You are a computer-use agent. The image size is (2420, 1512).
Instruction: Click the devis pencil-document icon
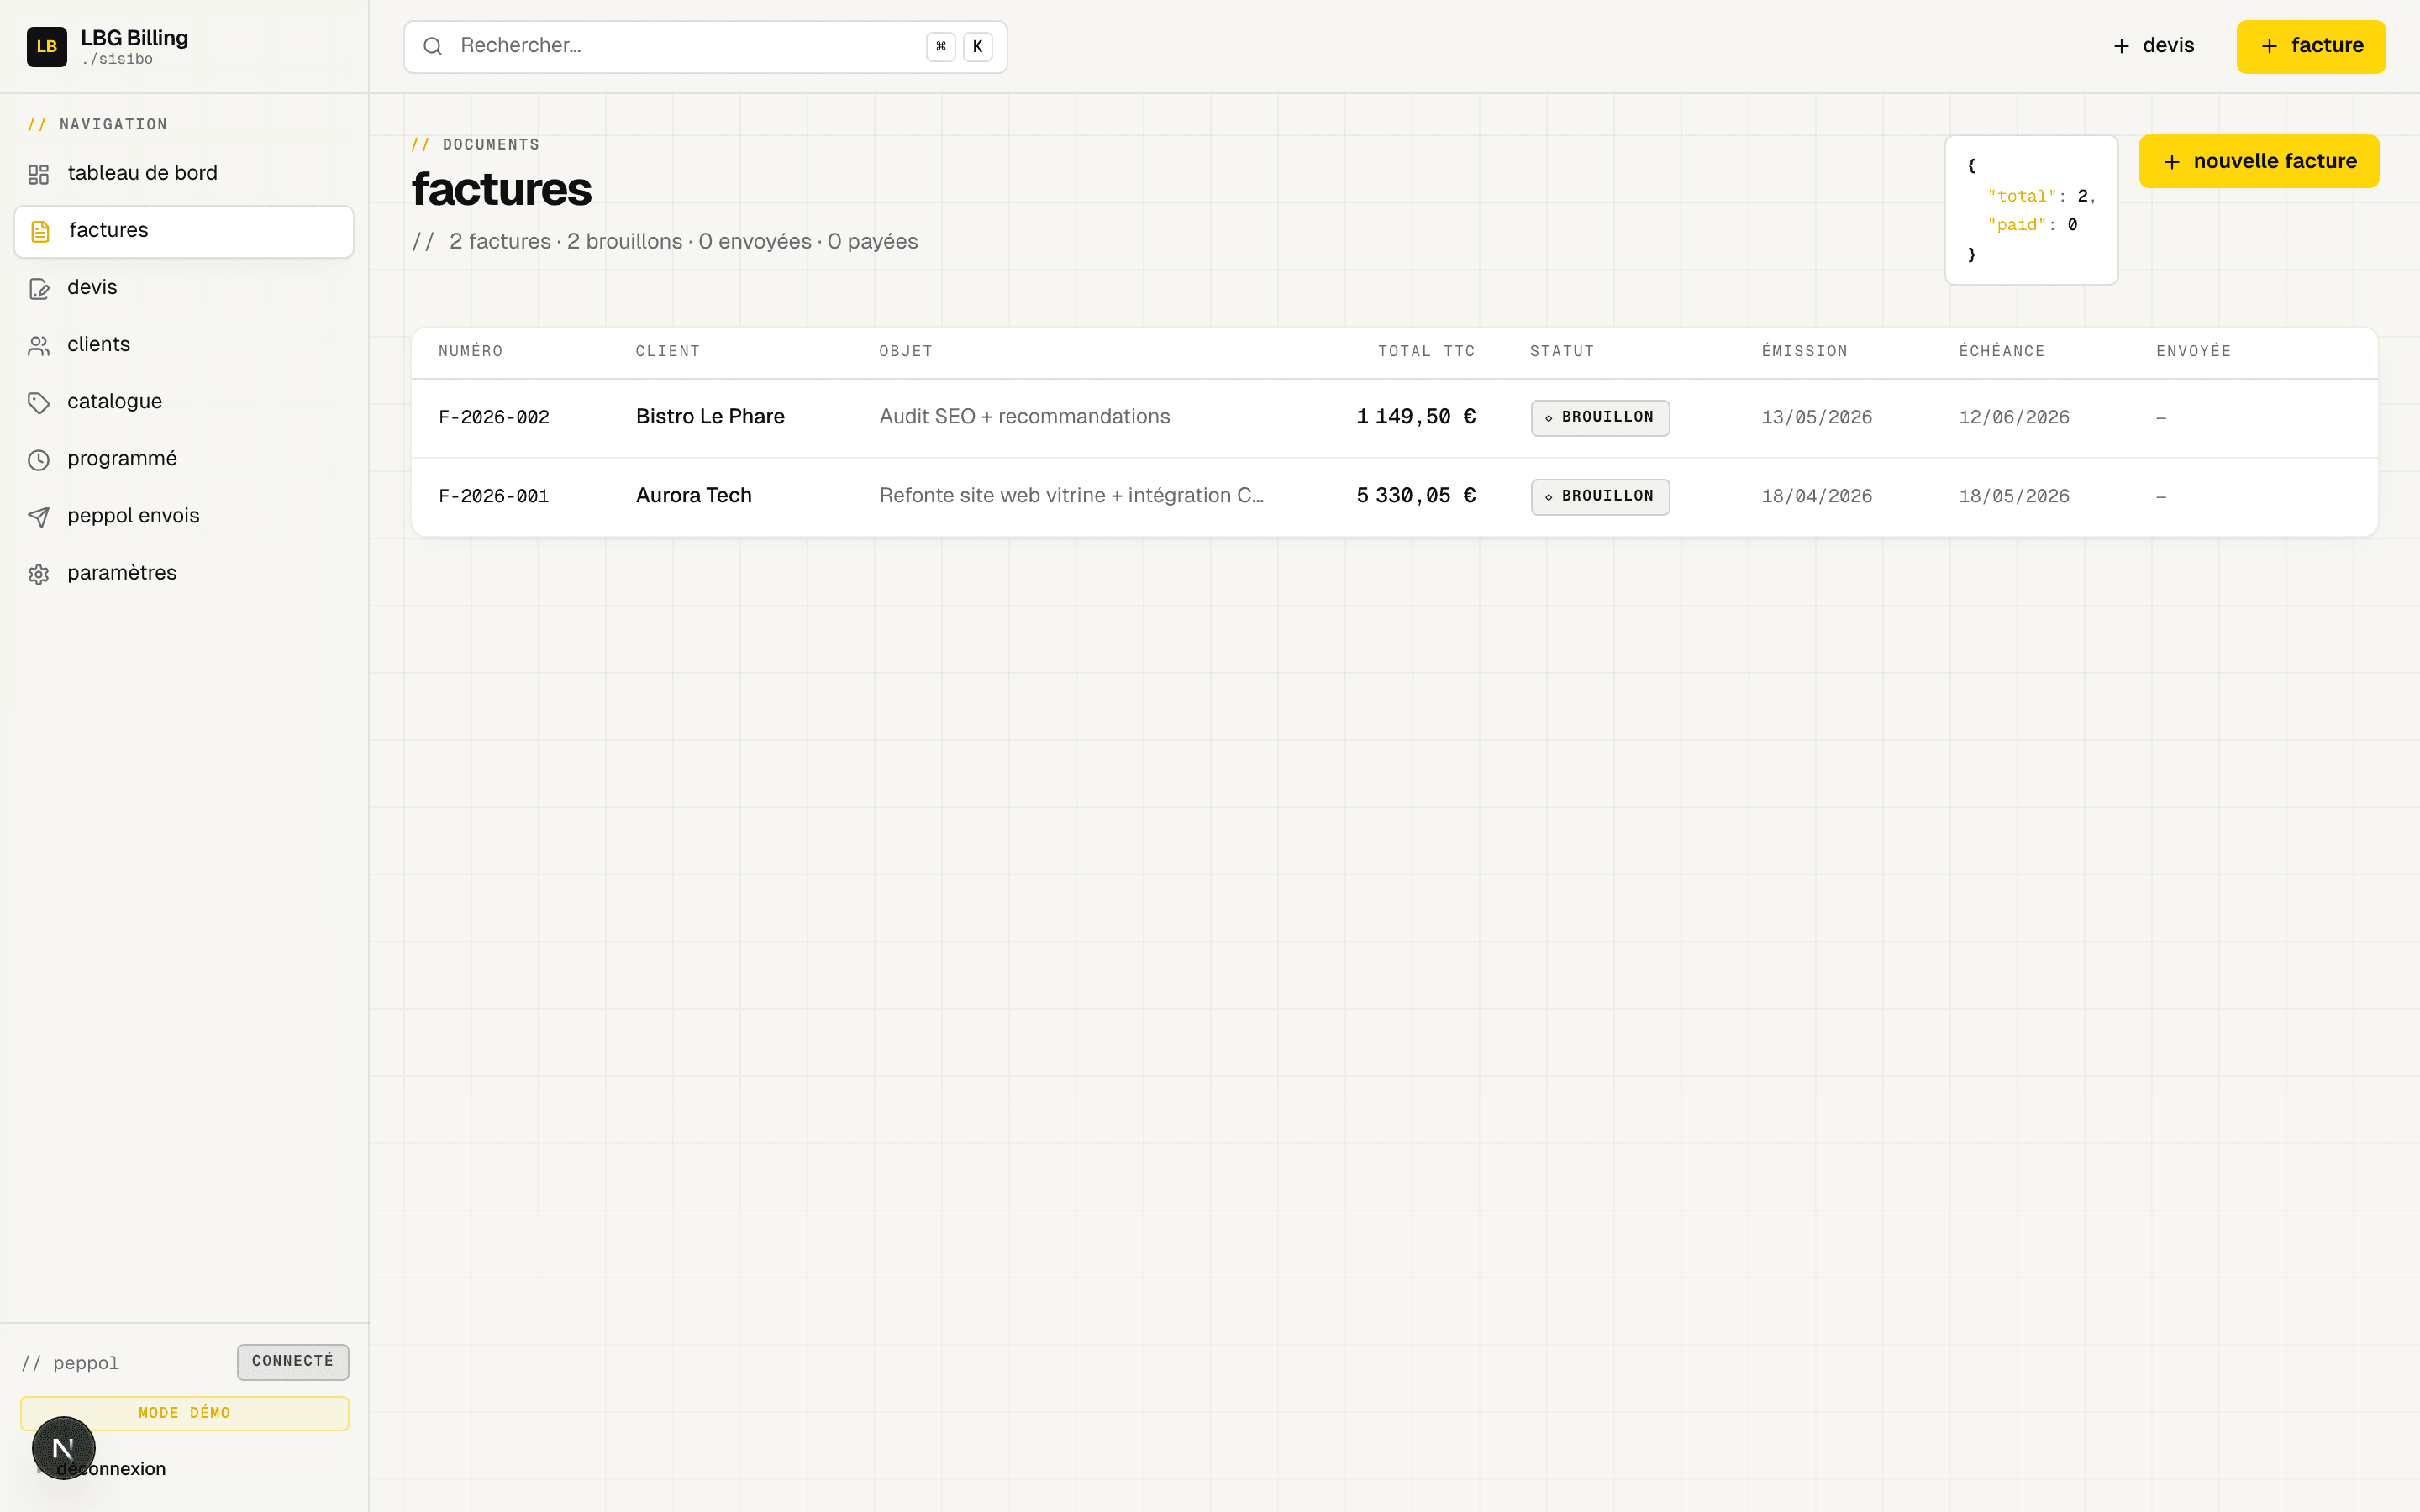(x=39, y=289)
